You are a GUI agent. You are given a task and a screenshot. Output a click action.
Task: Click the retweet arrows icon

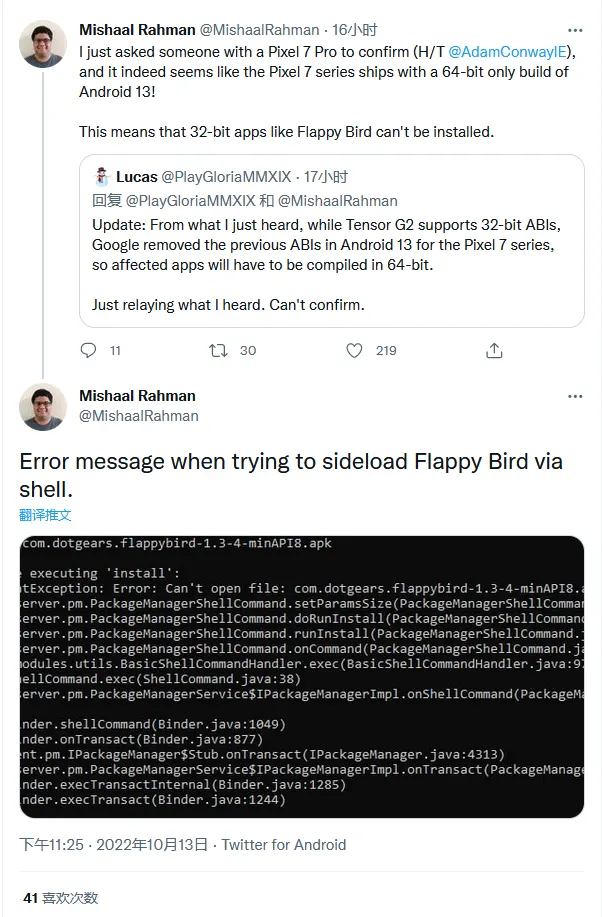click(218, 350)
